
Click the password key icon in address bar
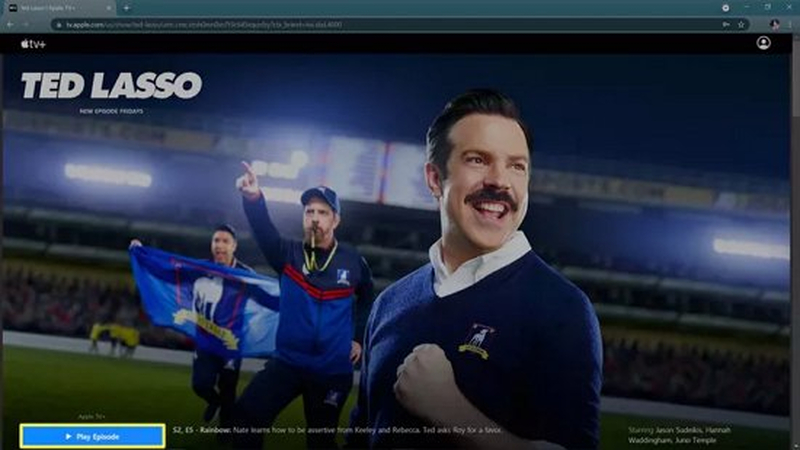click(726, 24)
